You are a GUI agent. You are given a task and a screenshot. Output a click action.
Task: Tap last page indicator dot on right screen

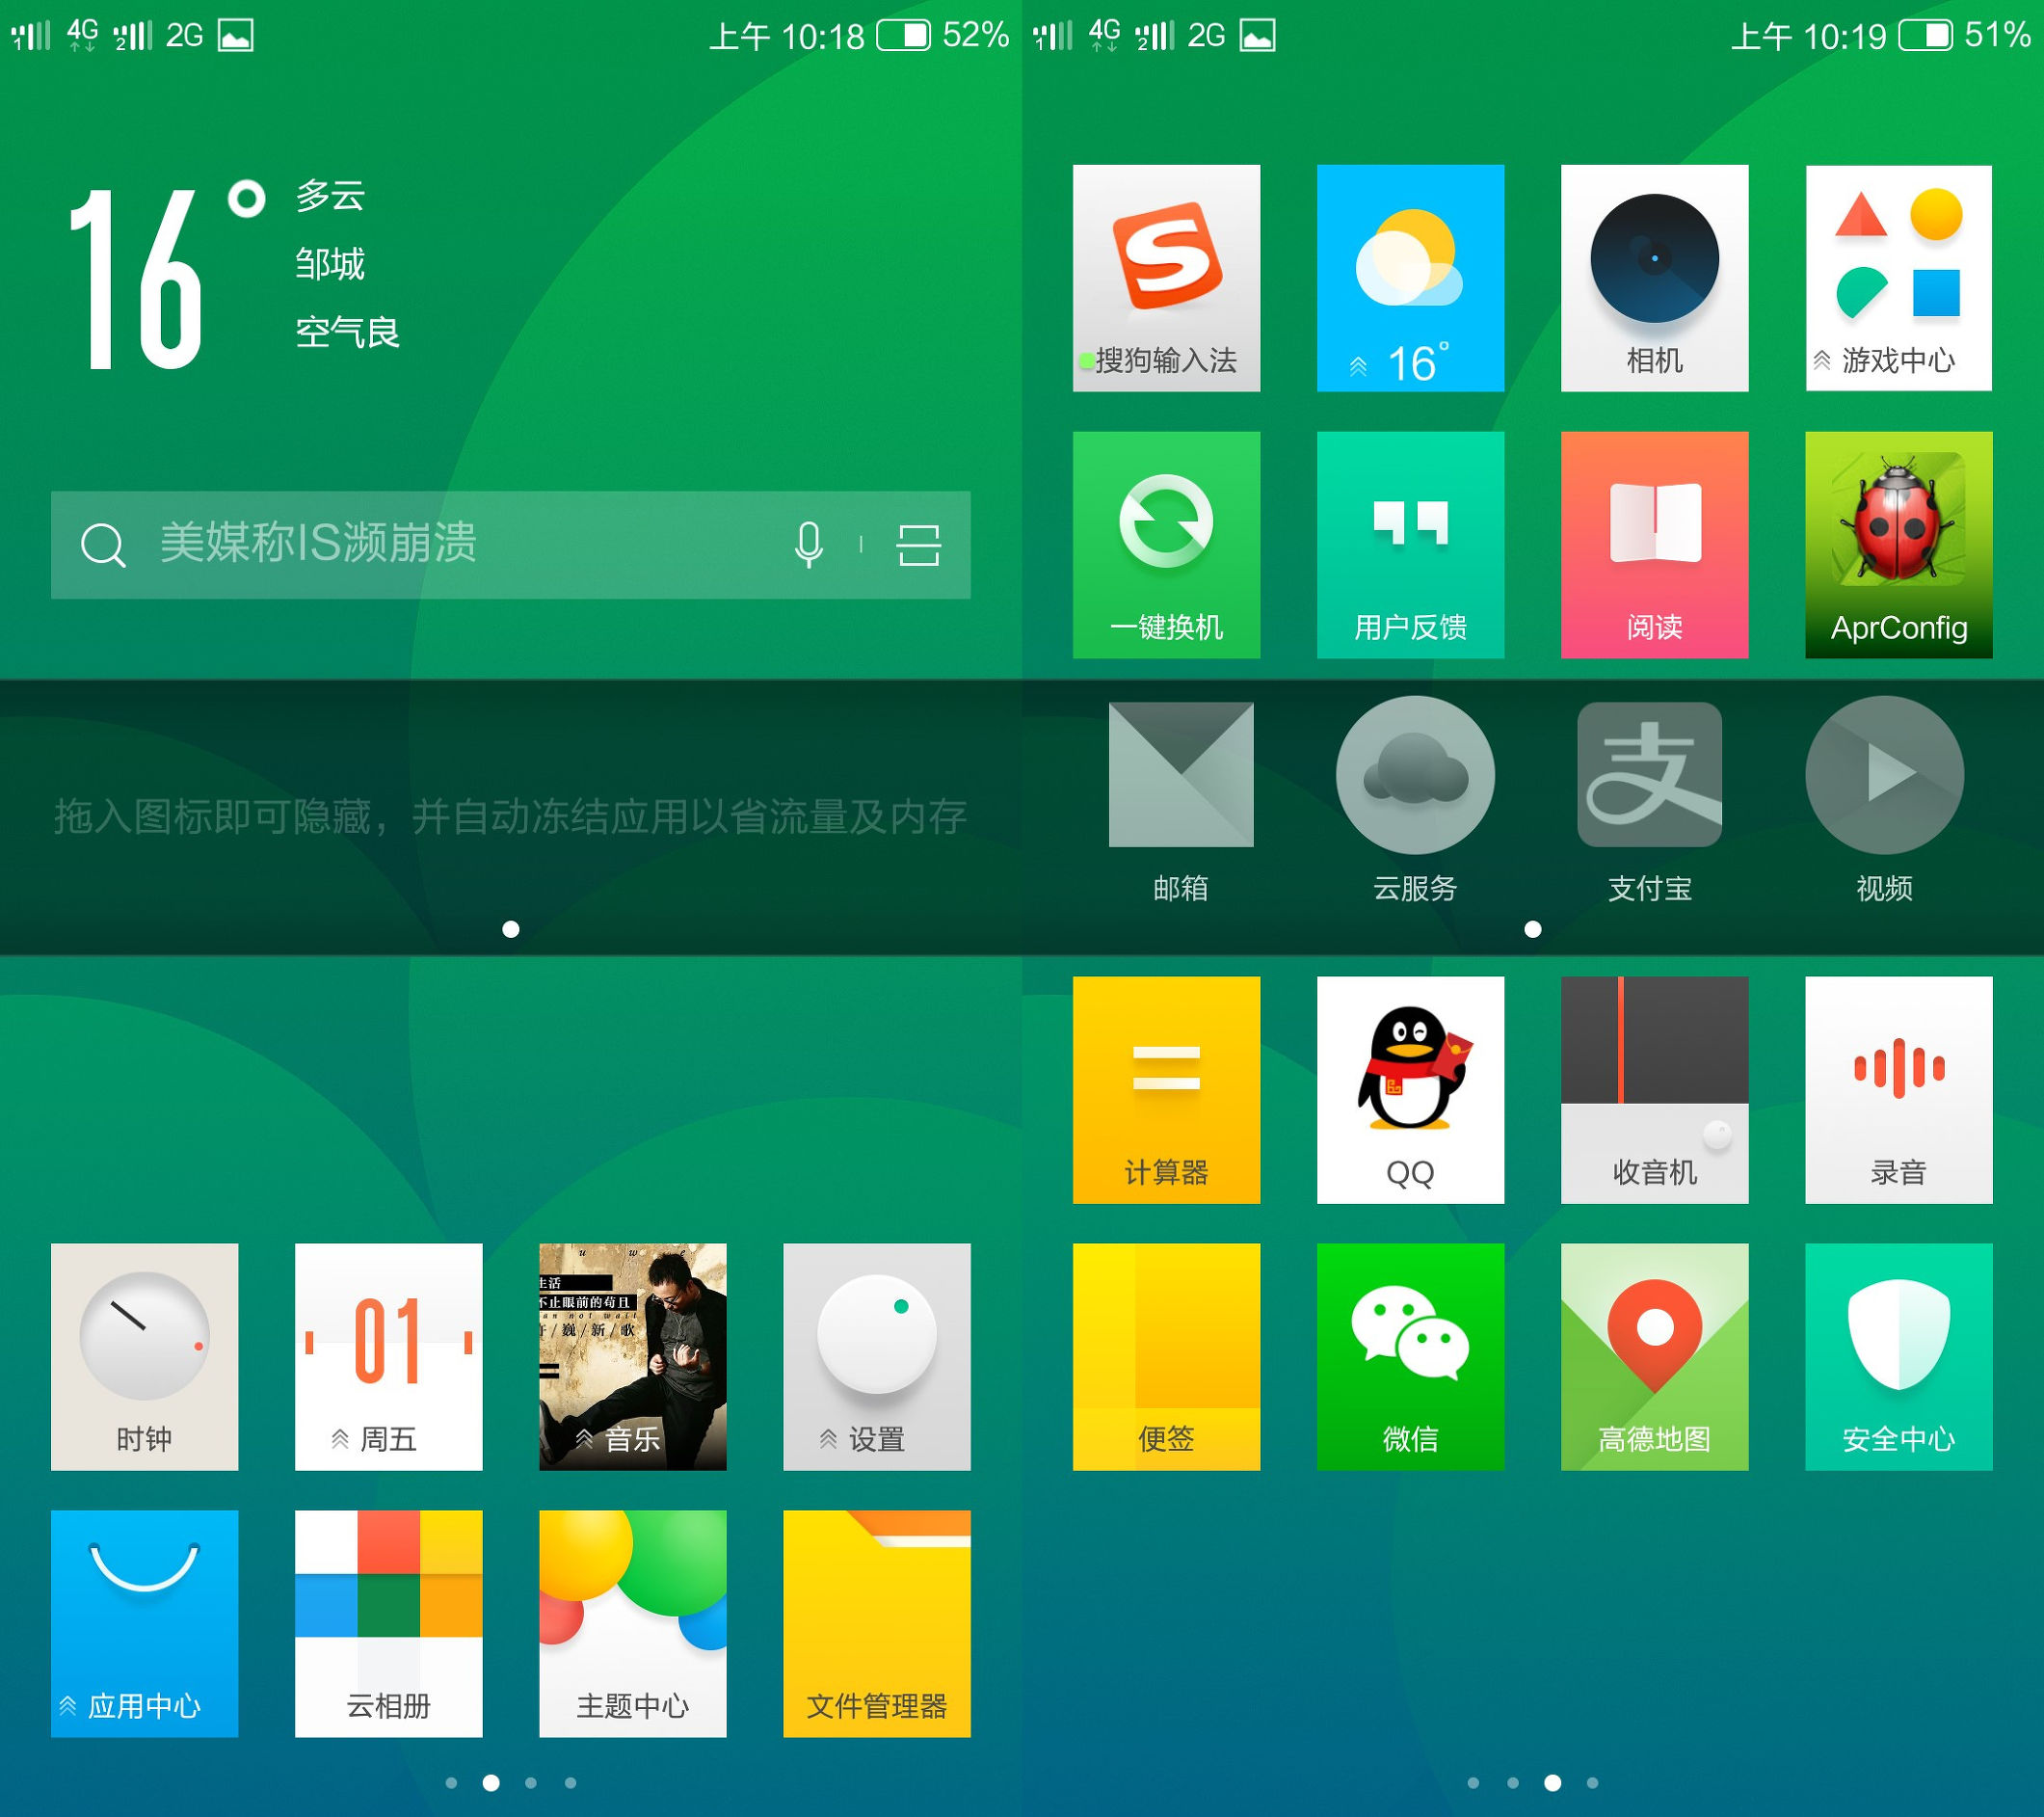[x=1592, y=1783]
